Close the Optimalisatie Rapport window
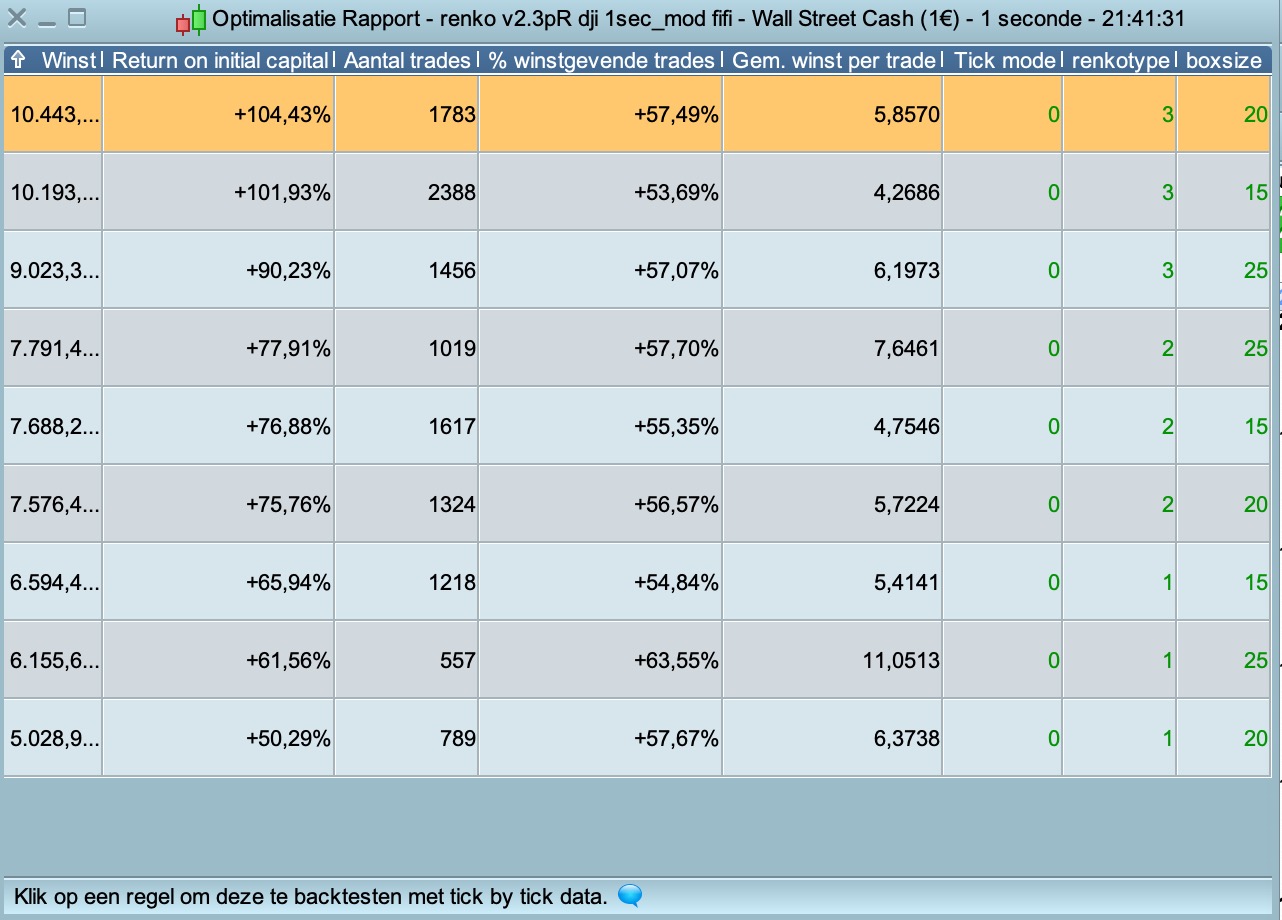Screen dimensions: 1282x920 click(17, 17)
